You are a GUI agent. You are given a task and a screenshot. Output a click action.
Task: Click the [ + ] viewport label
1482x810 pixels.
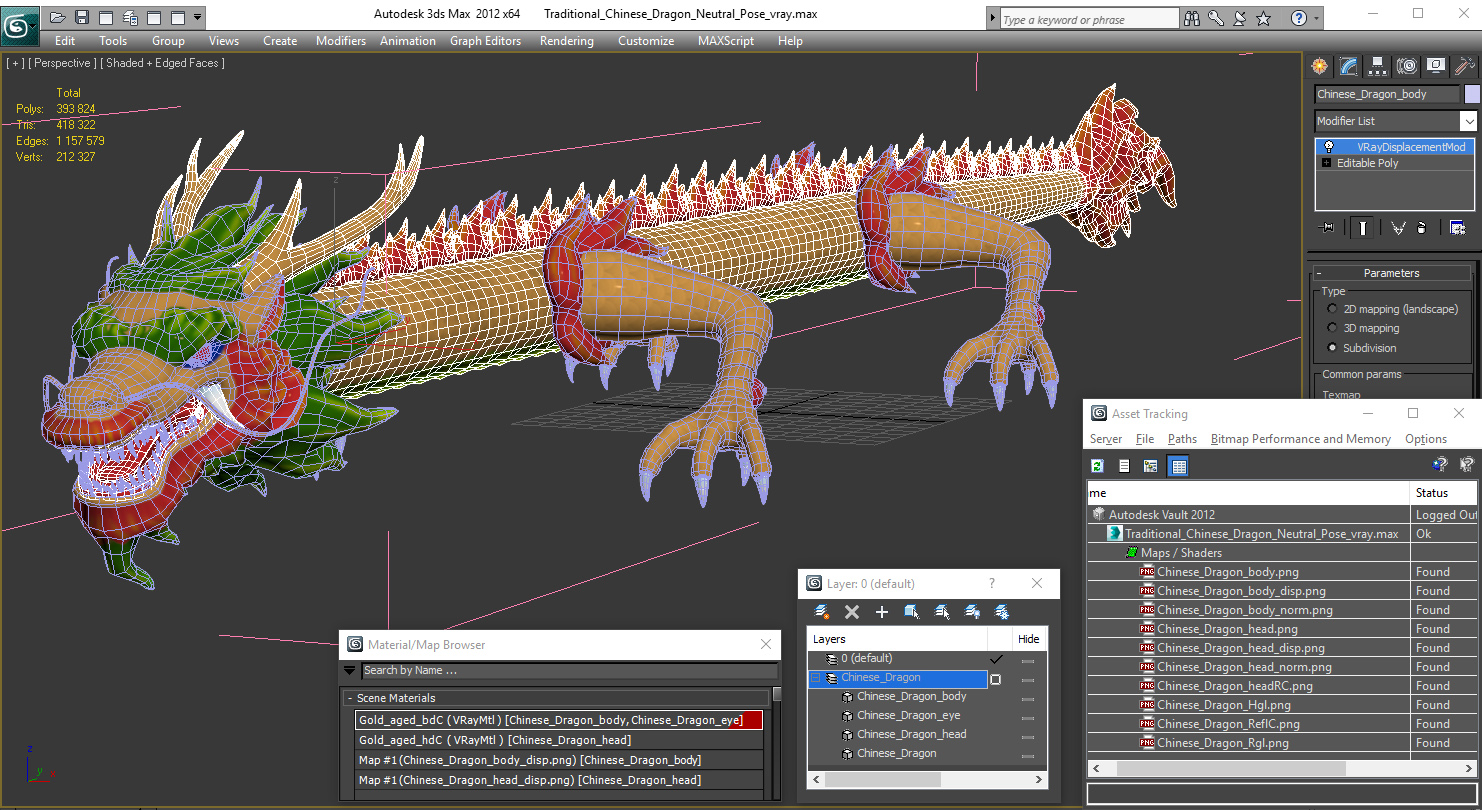(x=14, y=63)
